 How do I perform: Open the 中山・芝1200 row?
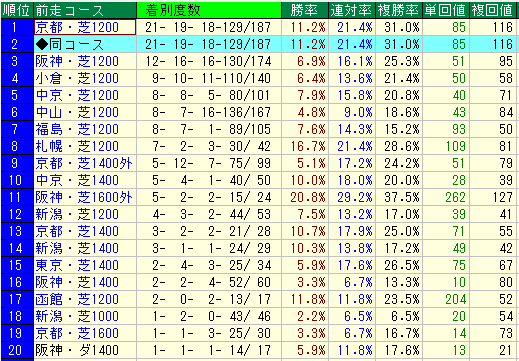(258, 112)
